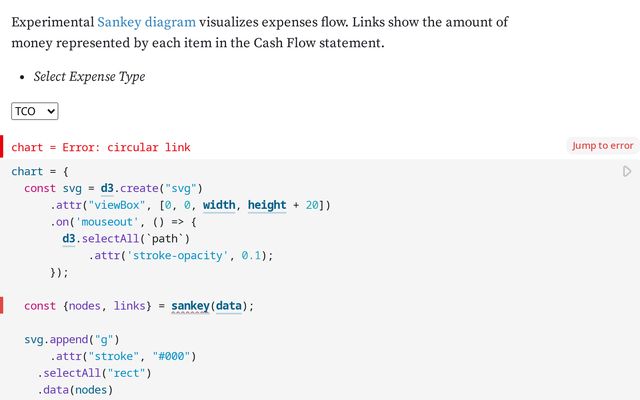This screenshot has width=640, height=400.
Task: Click the red gutter marker beside the sankey line
Action: (x=2, y=306)
